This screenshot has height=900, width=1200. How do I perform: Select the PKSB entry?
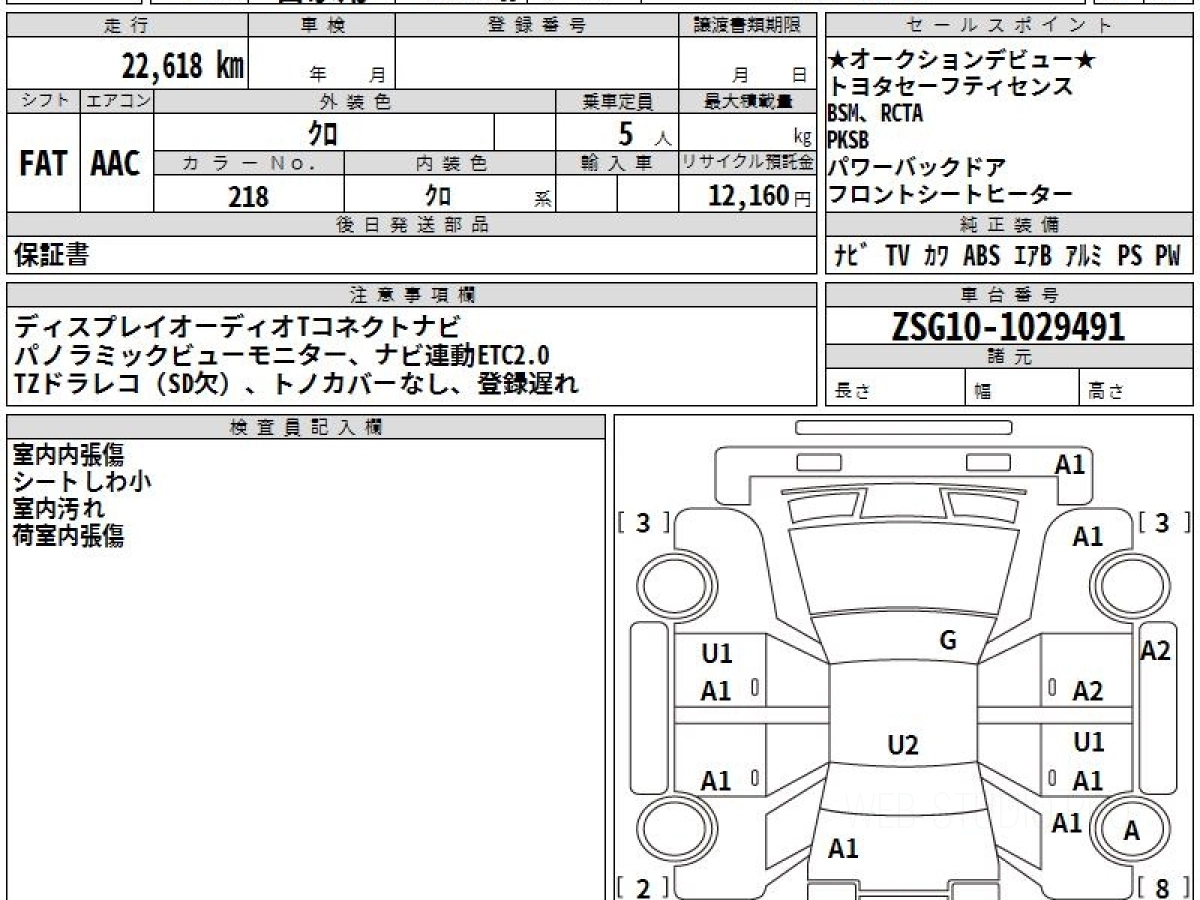(849, 141)
